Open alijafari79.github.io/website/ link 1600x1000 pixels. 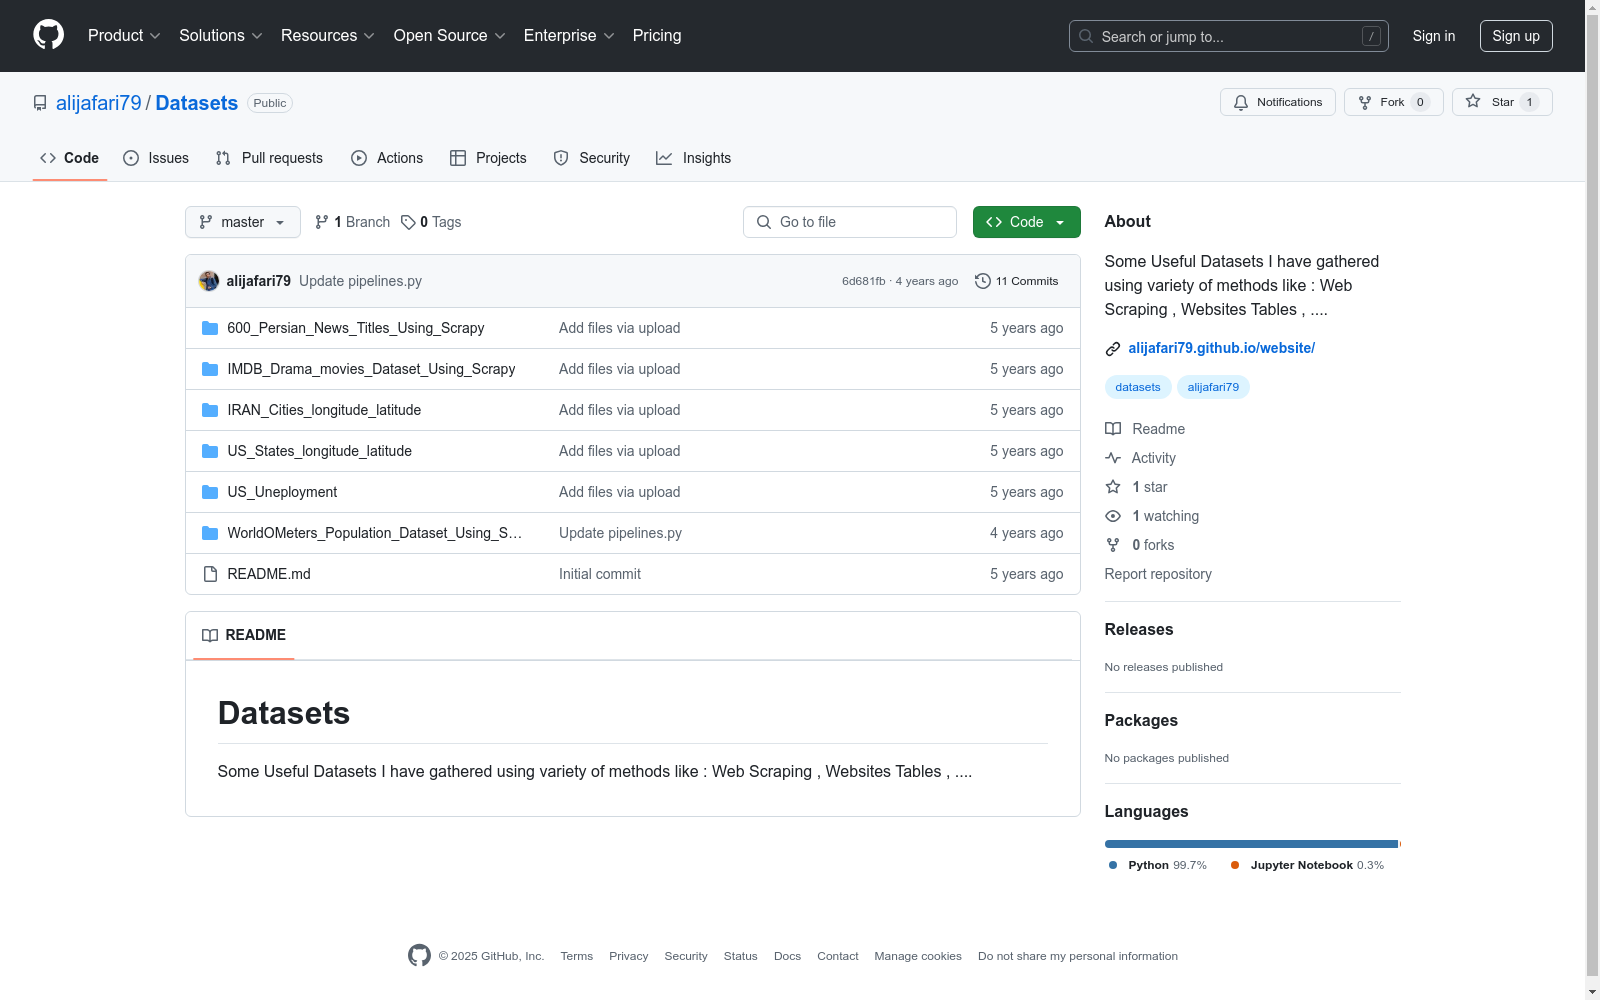[x=1221, y=348]
